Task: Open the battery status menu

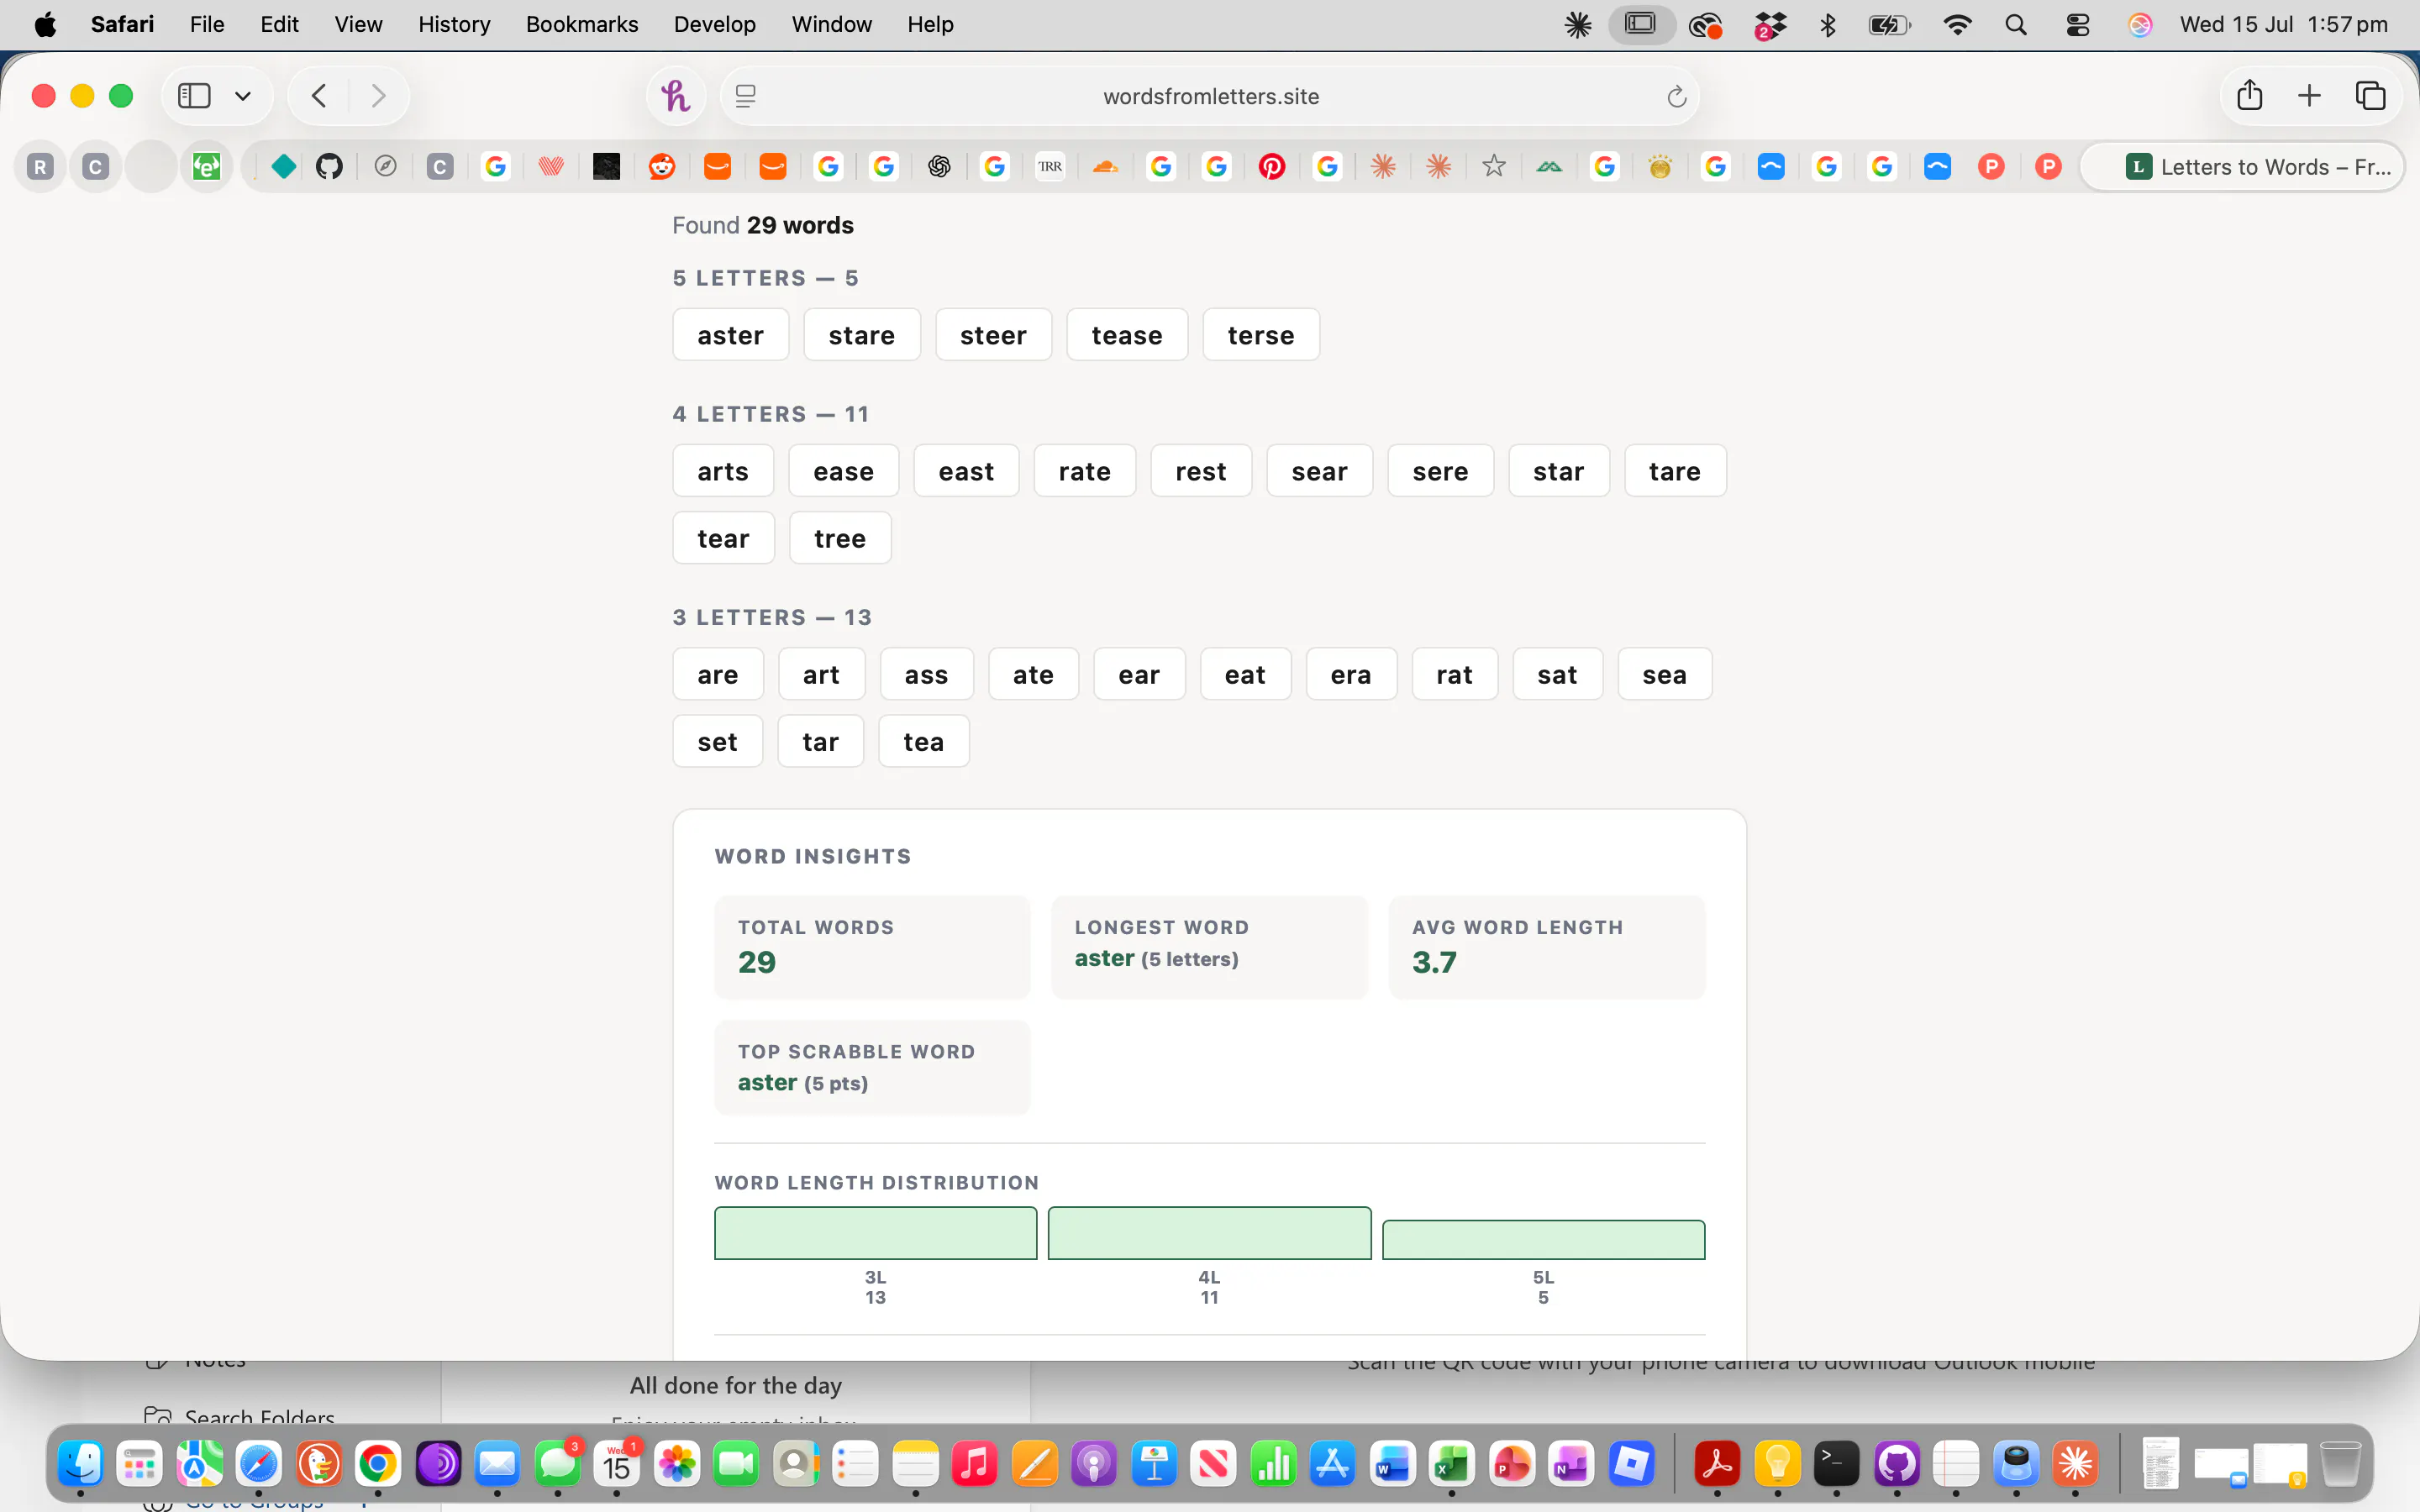Action: tap(1889, 24)
